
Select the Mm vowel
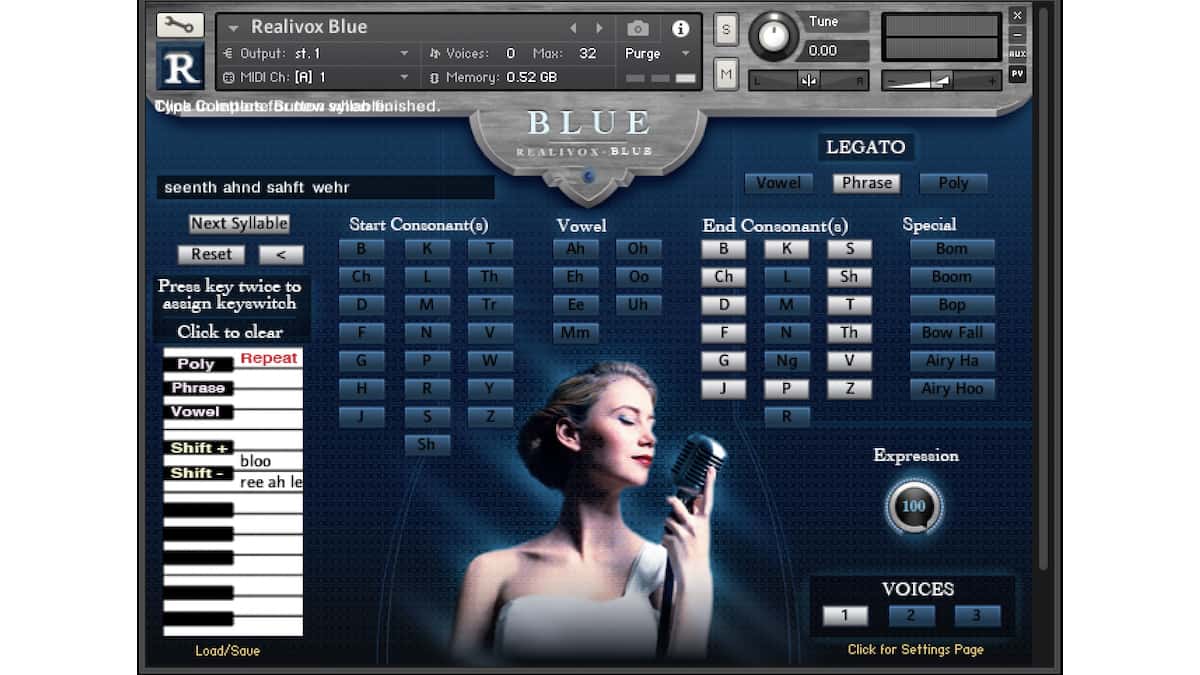point(576,333)
